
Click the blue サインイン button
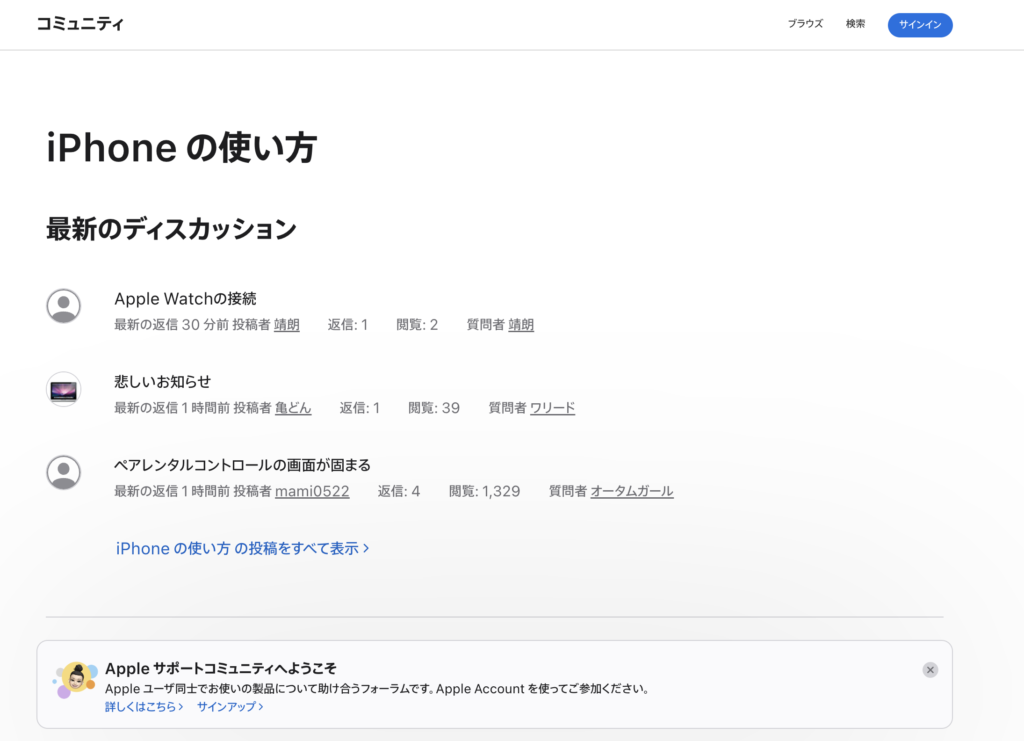920,25
